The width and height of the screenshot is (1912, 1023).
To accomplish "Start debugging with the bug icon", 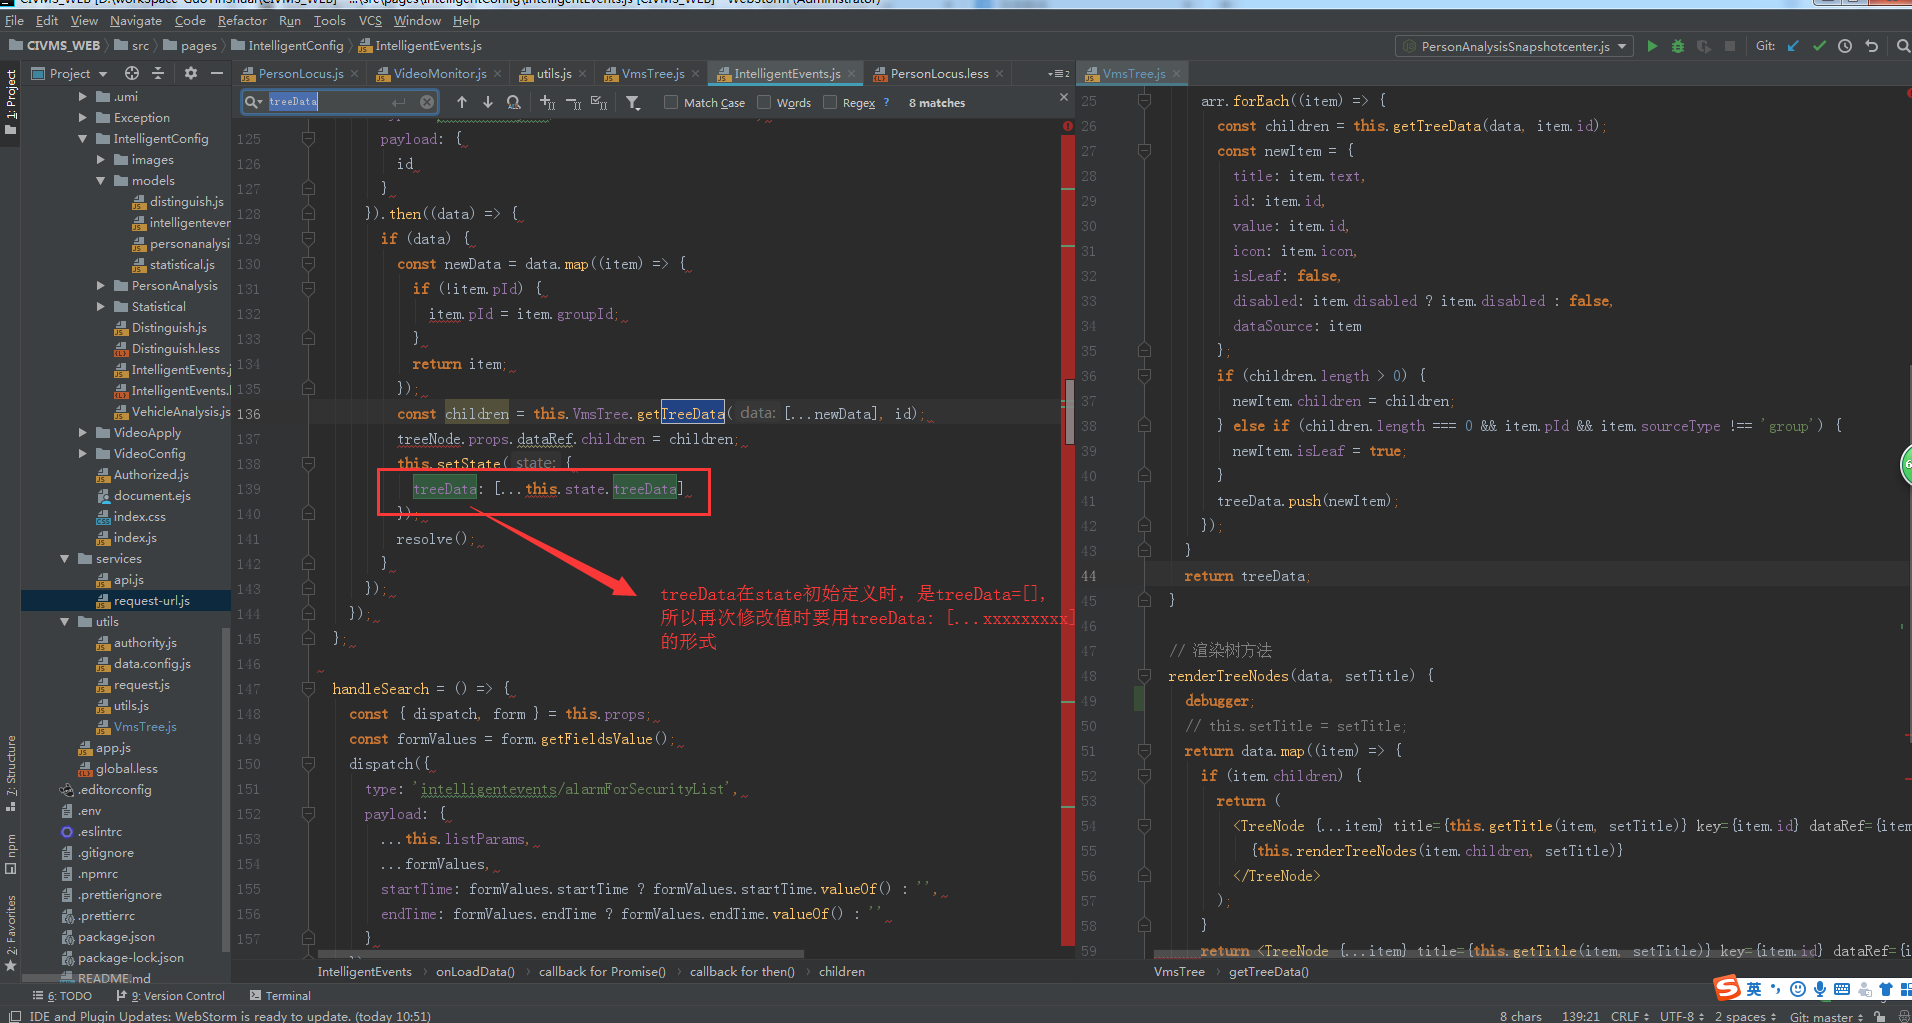I will 1678,46.
